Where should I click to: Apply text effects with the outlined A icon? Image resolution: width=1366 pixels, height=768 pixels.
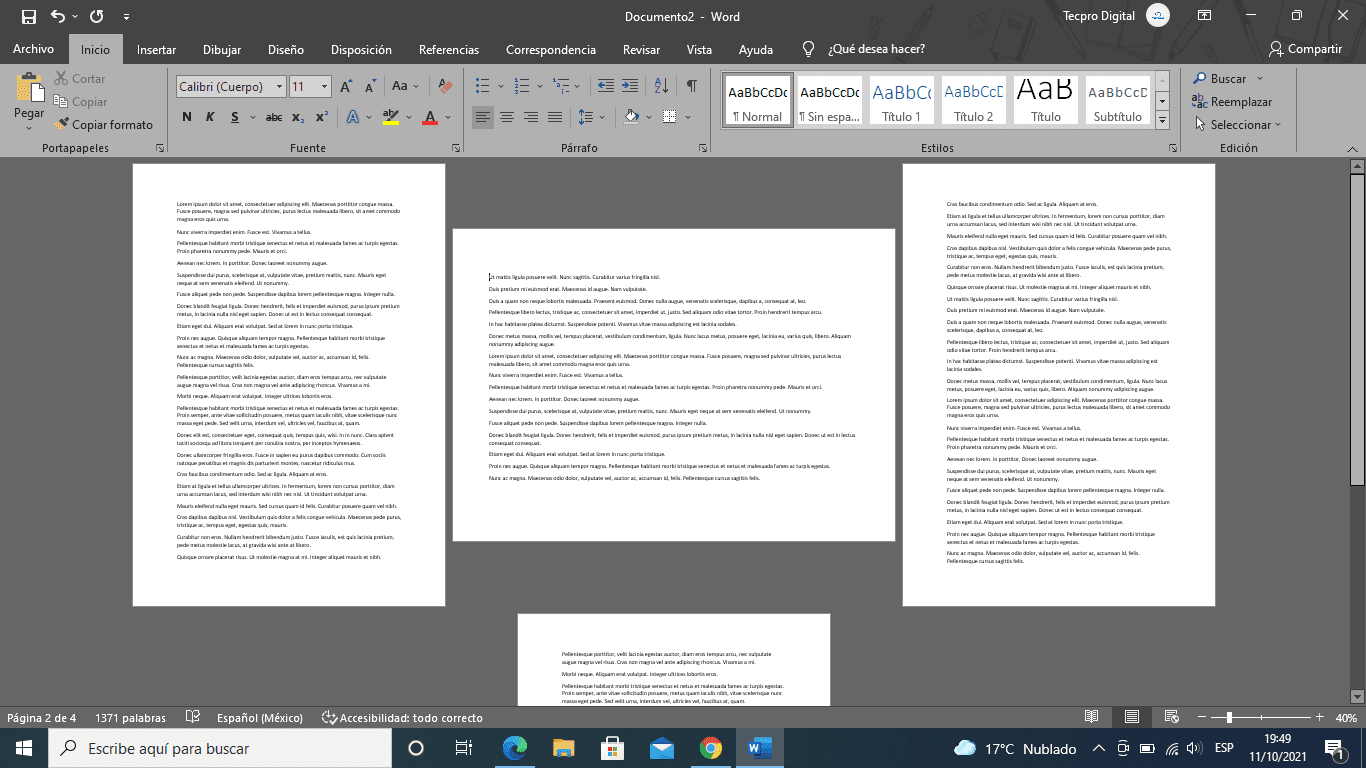point(353,117)
